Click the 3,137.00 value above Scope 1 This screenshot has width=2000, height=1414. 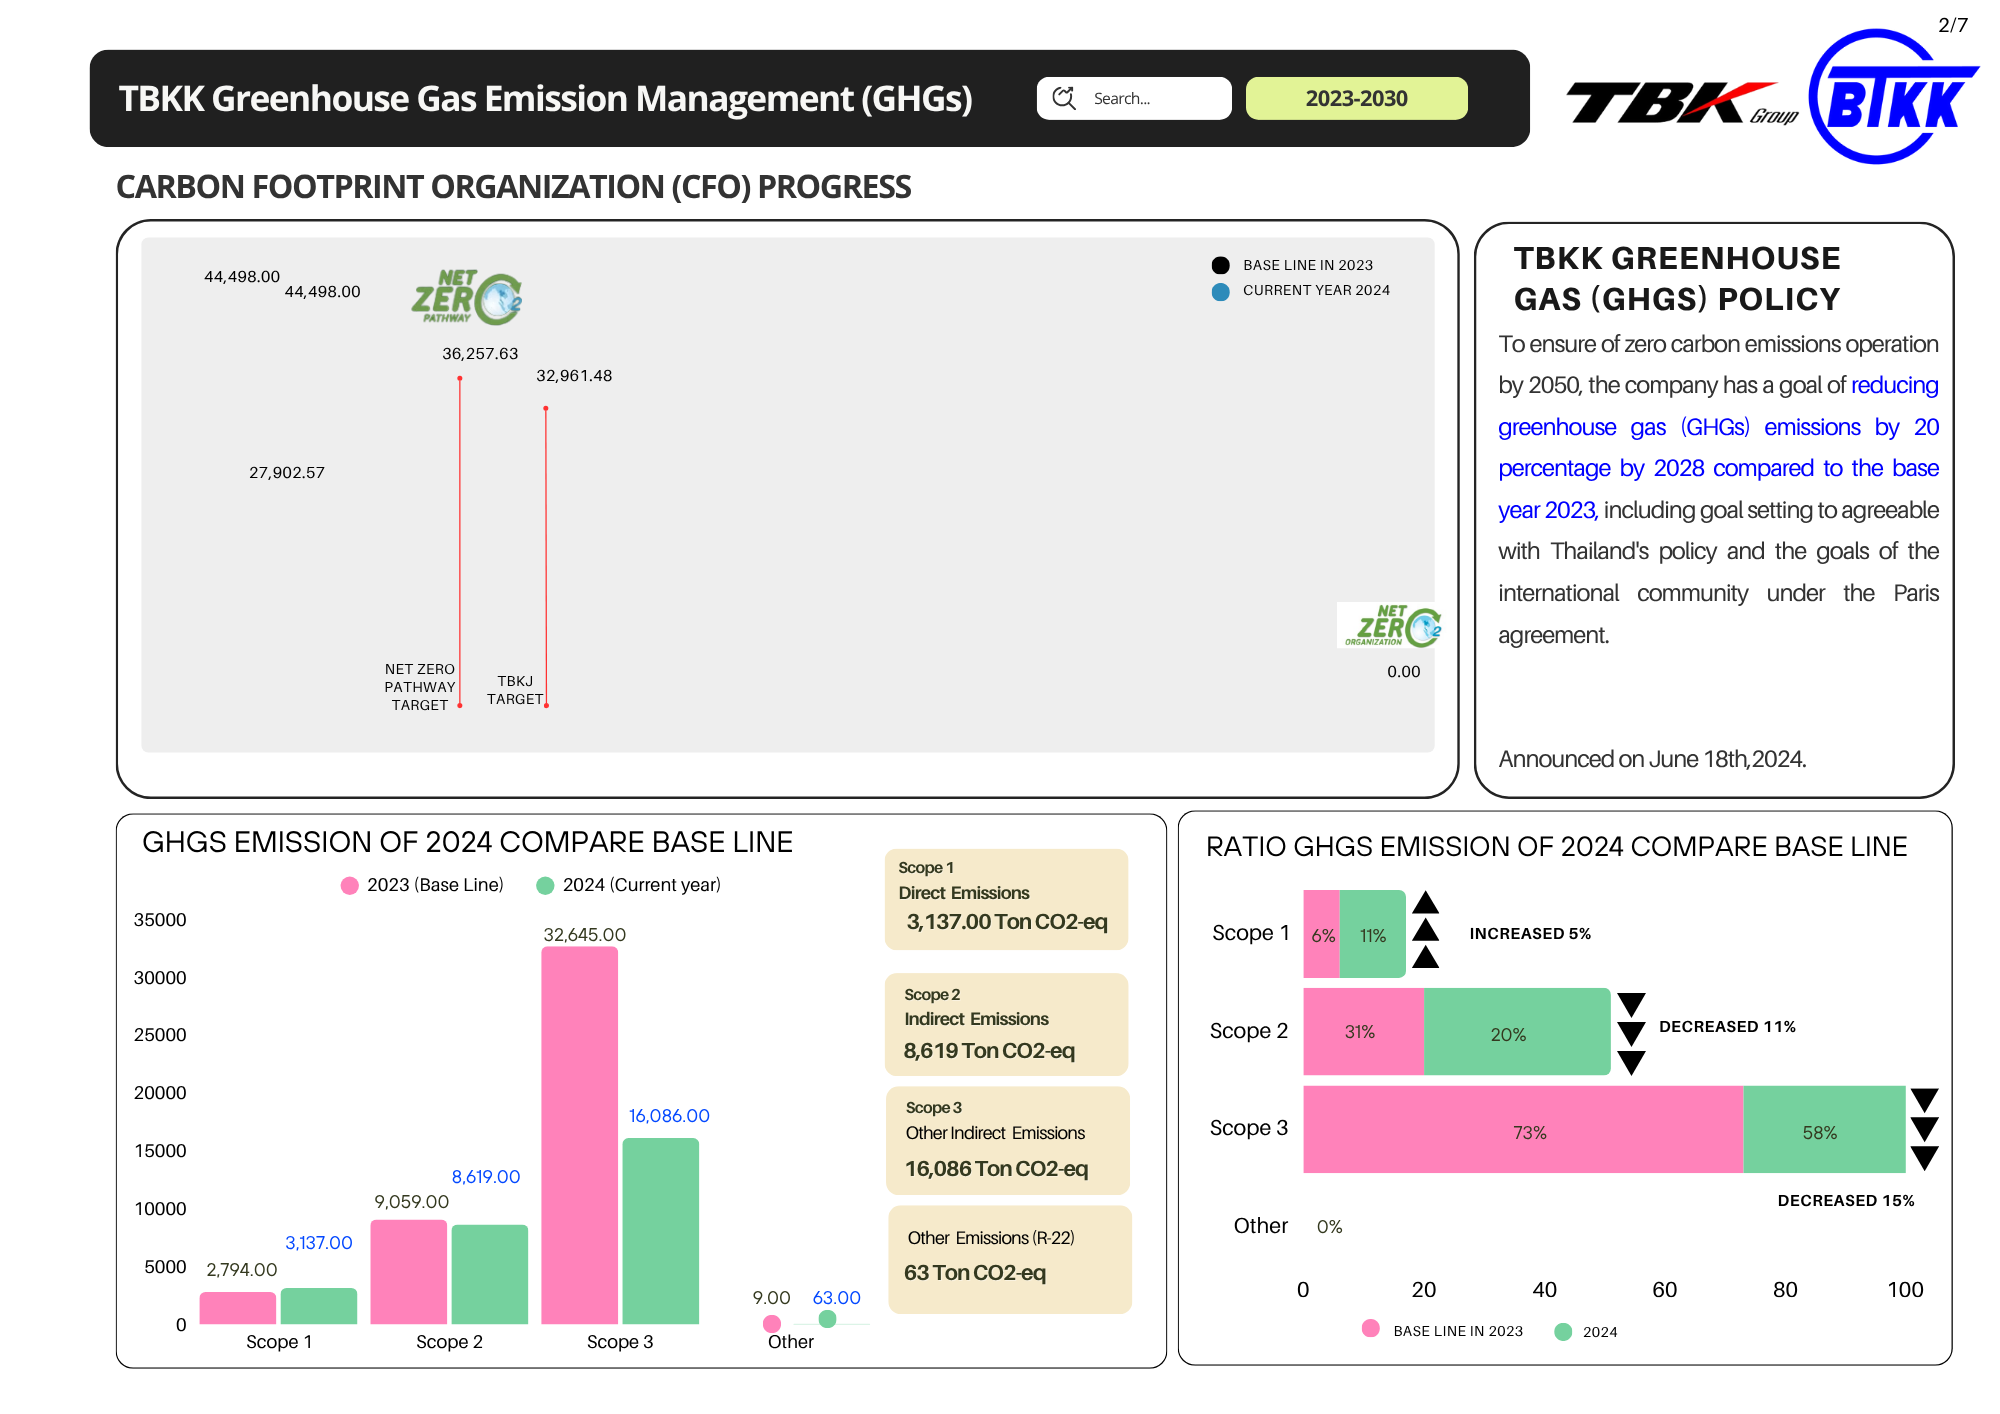(319, 1243)
